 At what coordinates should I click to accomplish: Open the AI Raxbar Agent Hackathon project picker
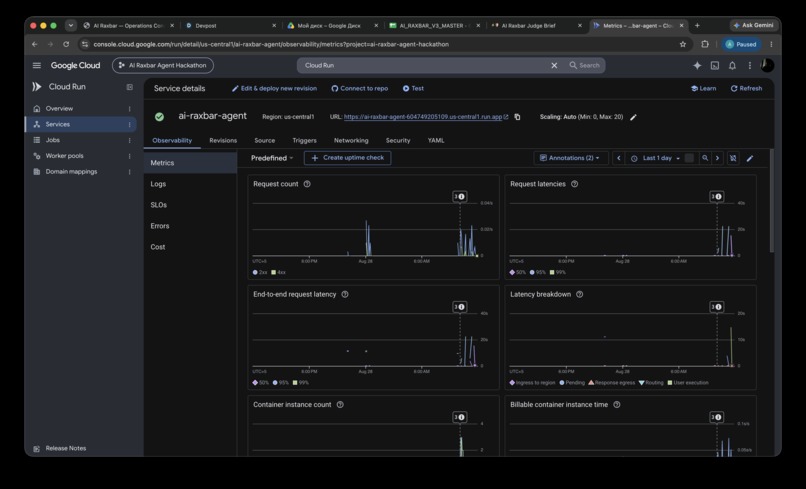pyautogui.click(x=162, y=65)
